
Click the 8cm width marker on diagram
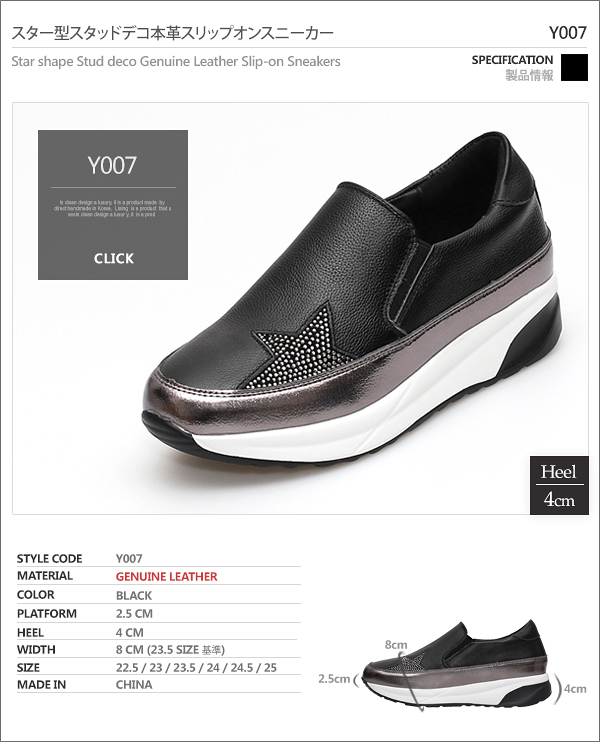coord(396,645)
